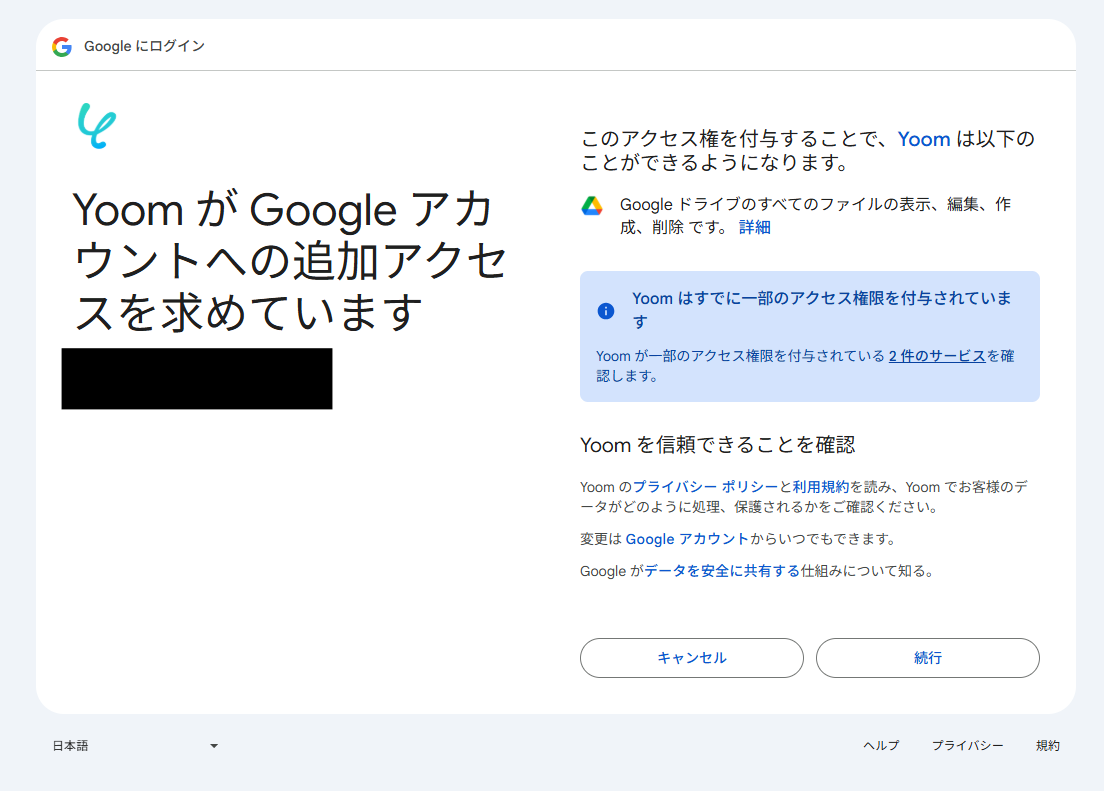Click the Google にログイン header text
Screen dimensions: 1104x791
(144, 47)
